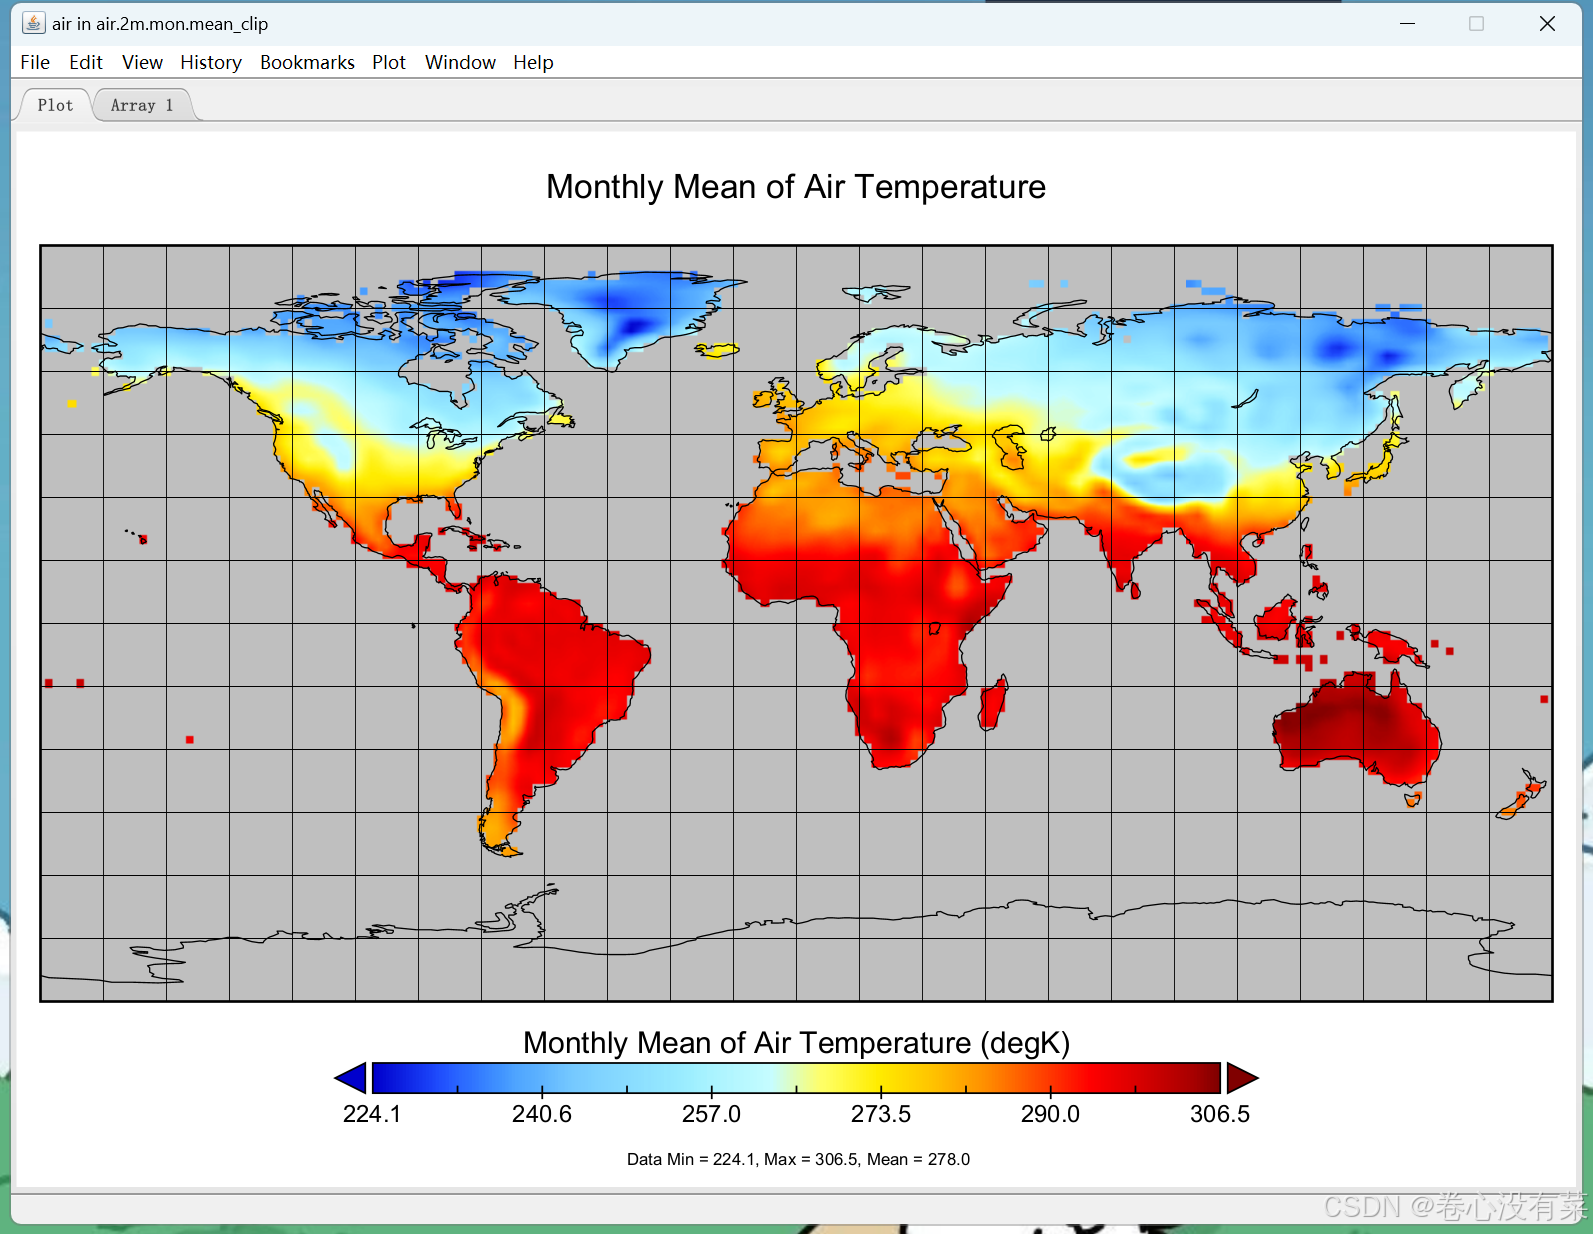
Task: Click the colorbar value 257.0
Action: pyautogui.click(x=711, y=1114)
